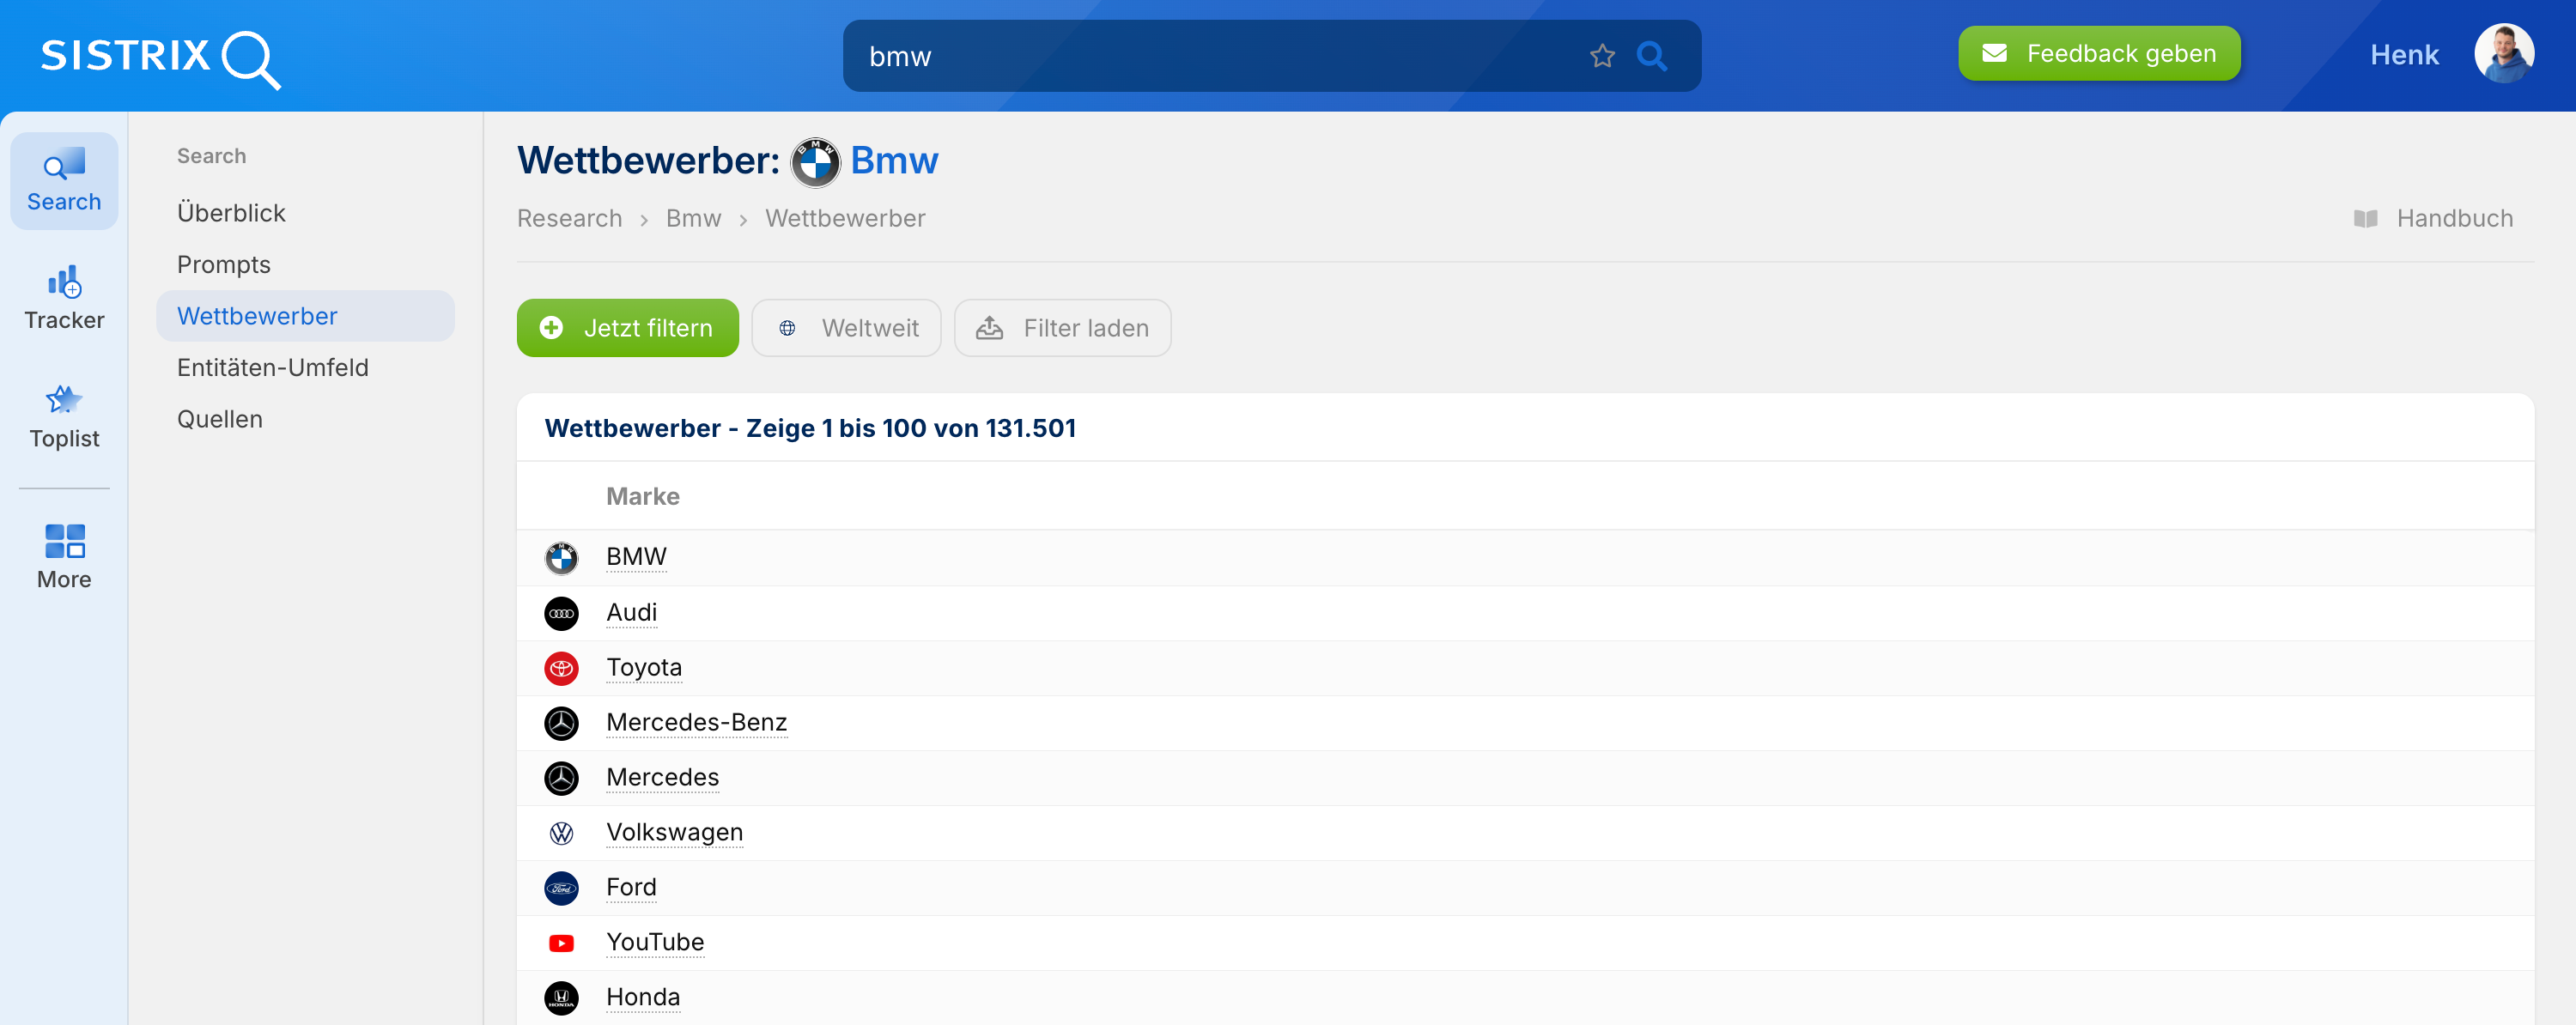The height and width of the screenshot is (1025, 2576).
Task: Click into the bmw search field
Action: point(1200,56)
